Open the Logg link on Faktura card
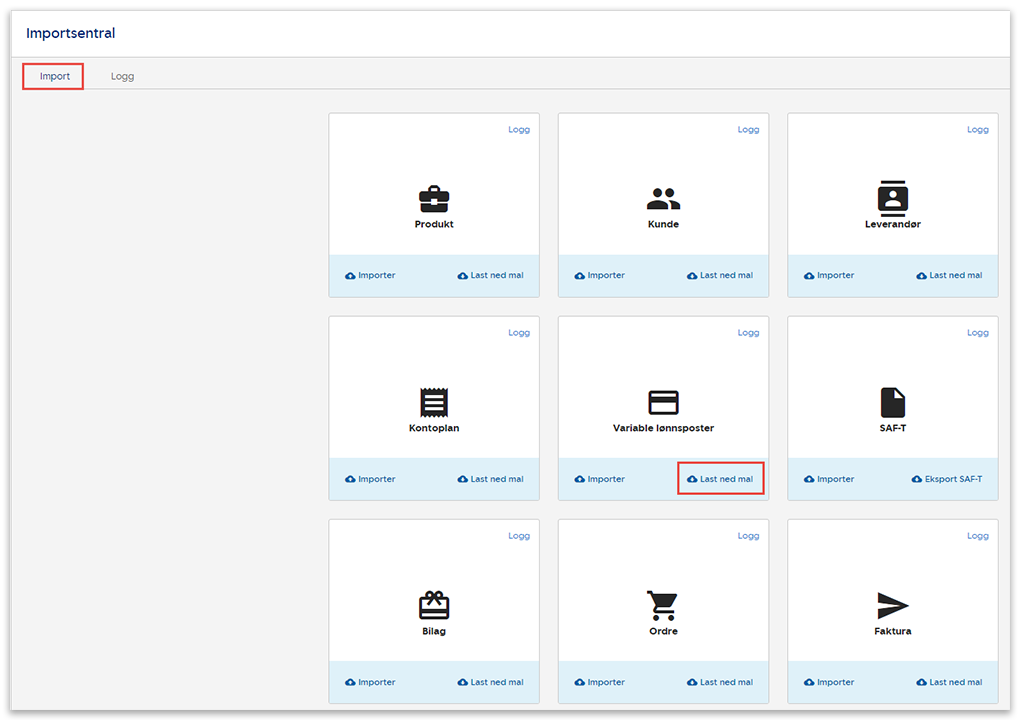Image resolution: width=1020 pixels, height=720 pixels. tap(977, 536)
